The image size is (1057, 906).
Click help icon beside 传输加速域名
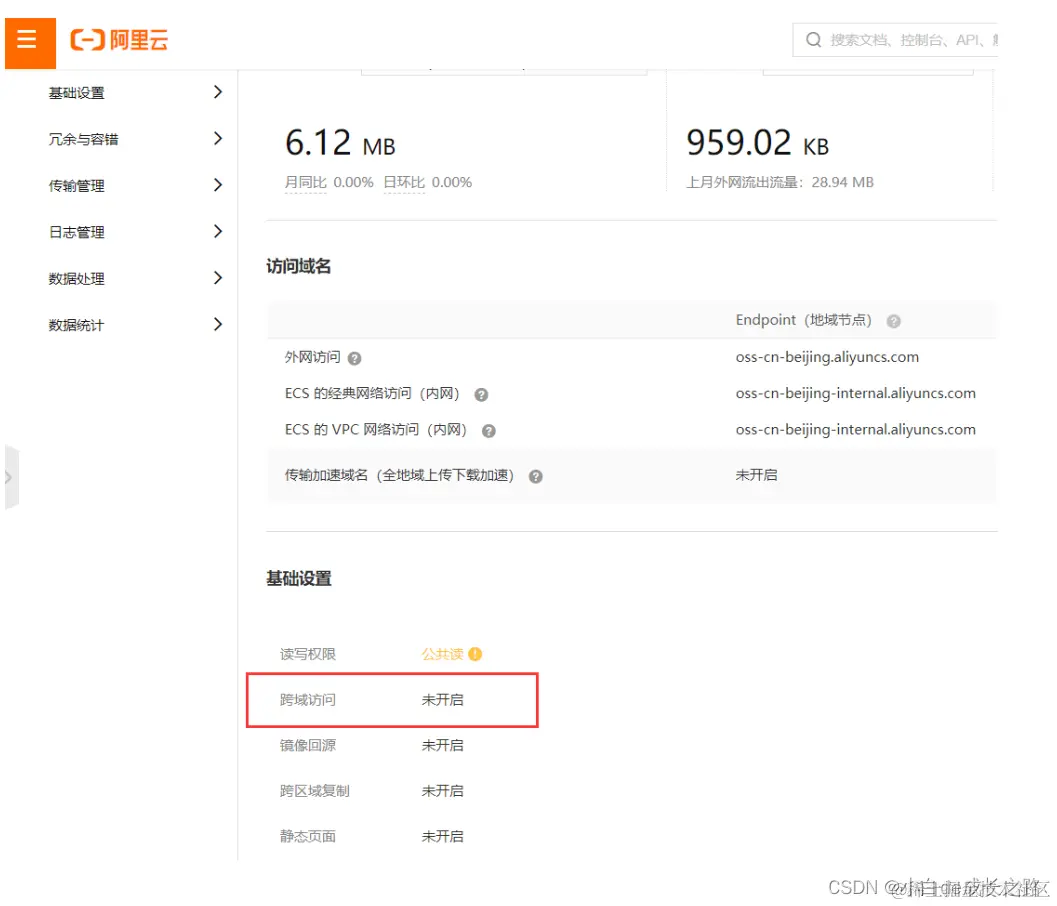tap(536, 477)
